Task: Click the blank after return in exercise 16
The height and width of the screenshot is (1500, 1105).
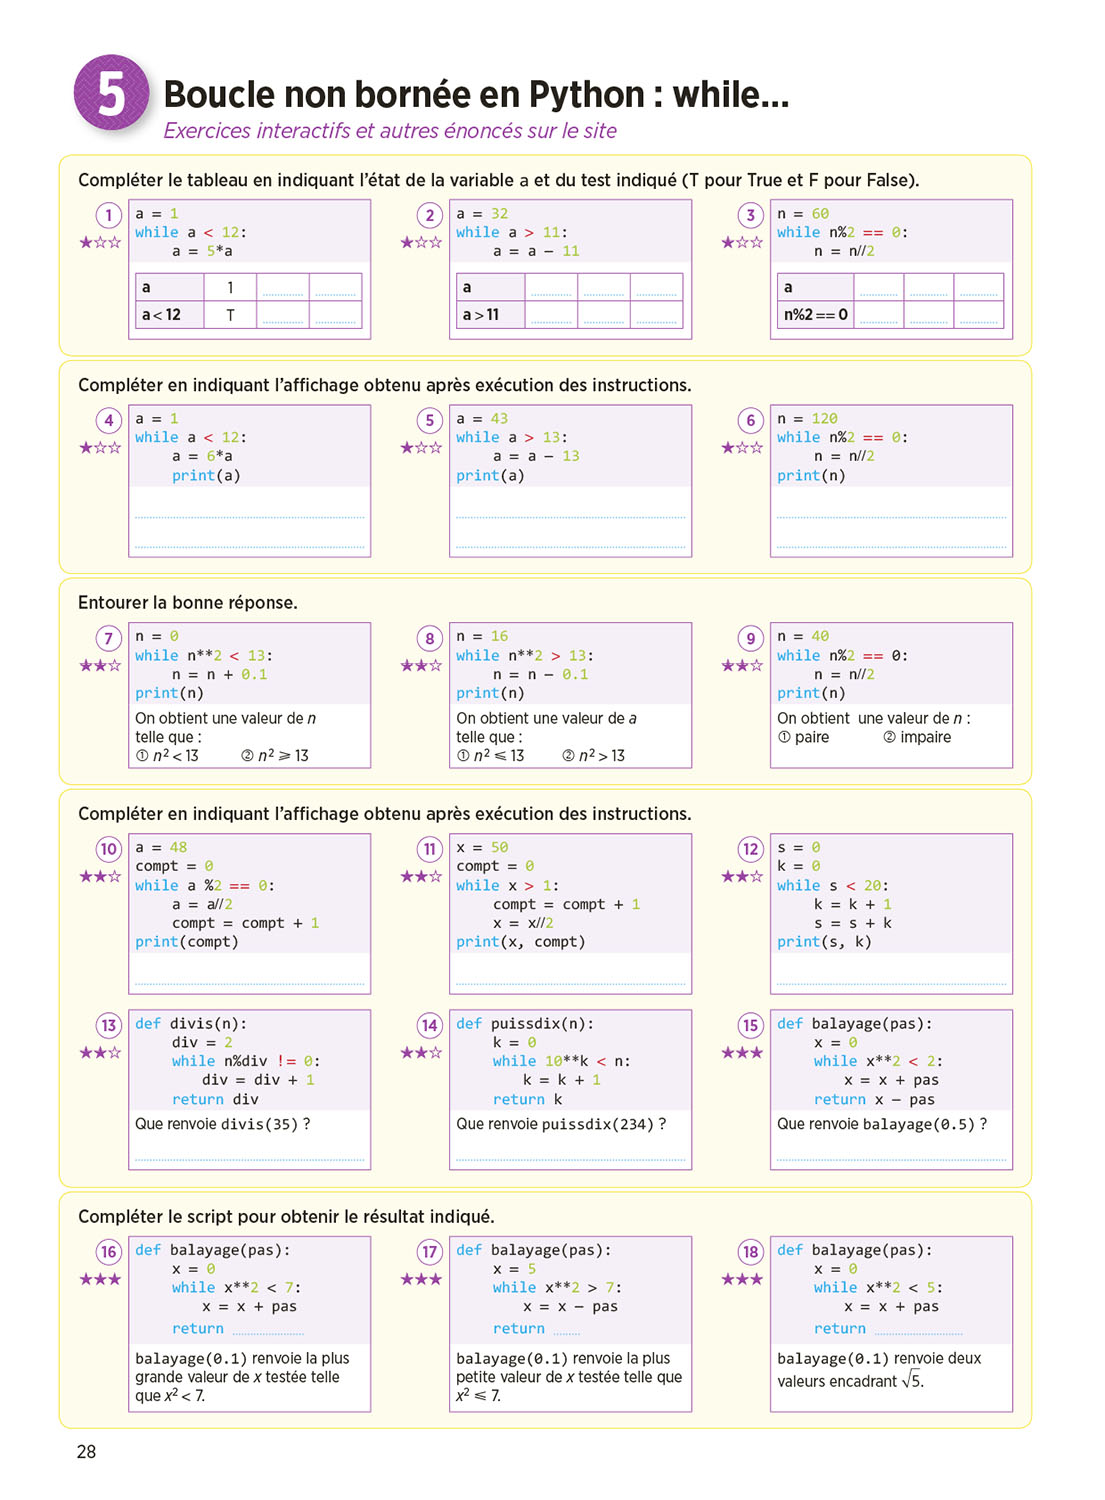Action: [267, 1330]
